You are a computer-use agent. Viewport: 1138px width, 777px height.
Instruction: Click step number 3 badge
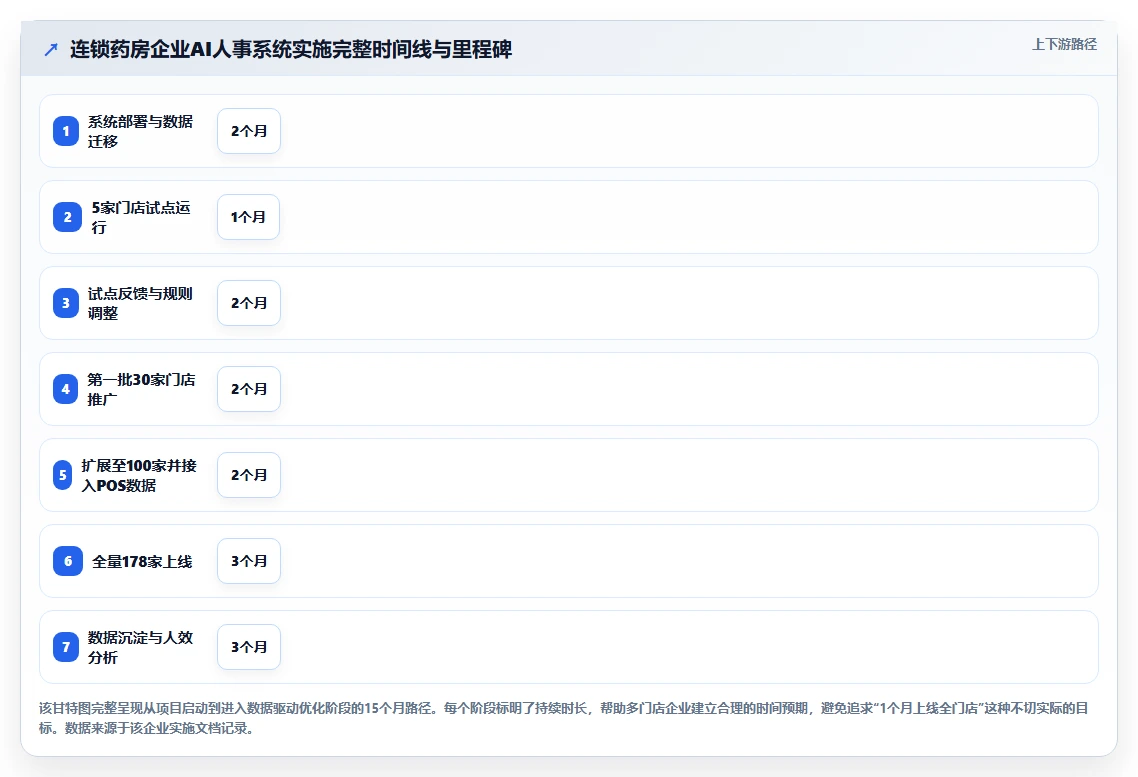coord(66,303)
